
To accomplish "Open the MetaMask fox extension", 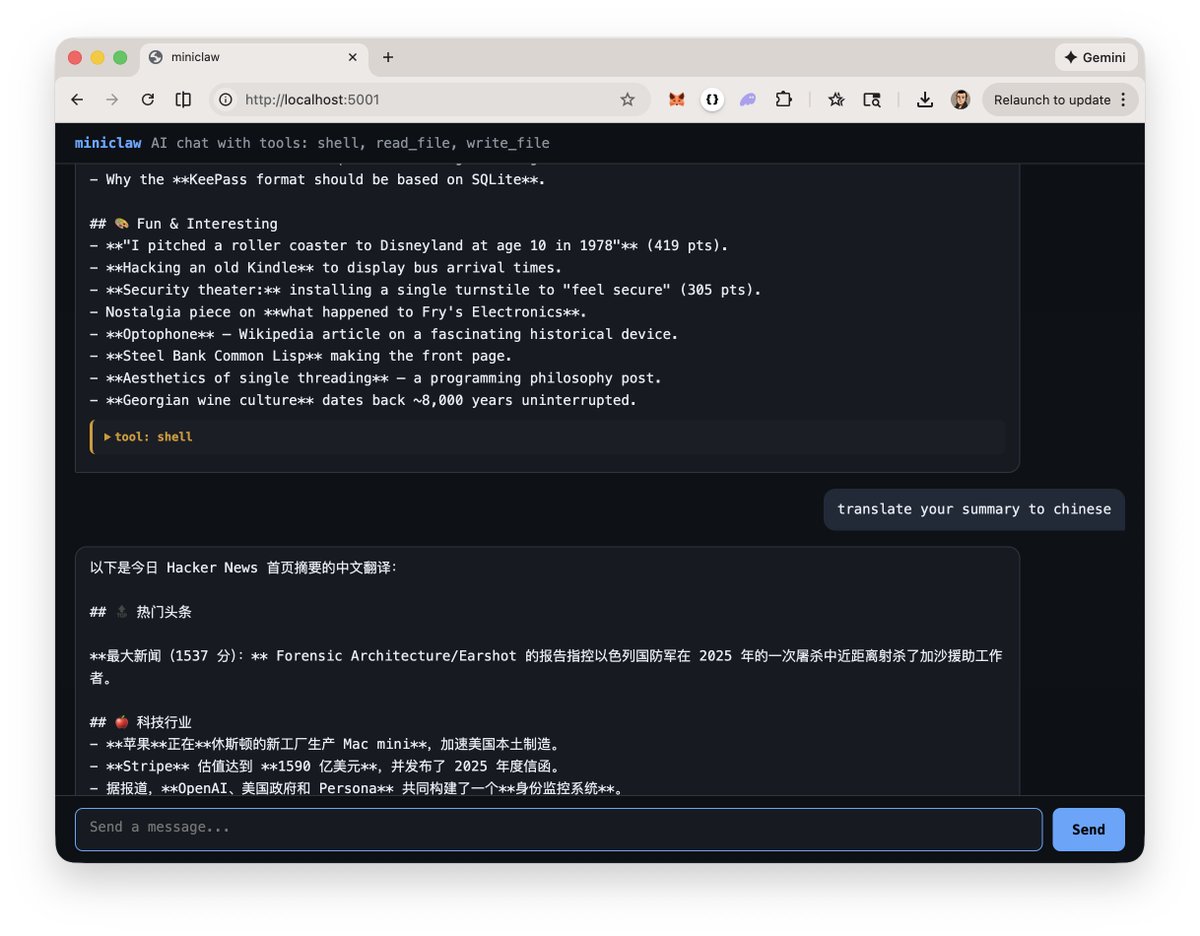I will (x=677, y=100).
